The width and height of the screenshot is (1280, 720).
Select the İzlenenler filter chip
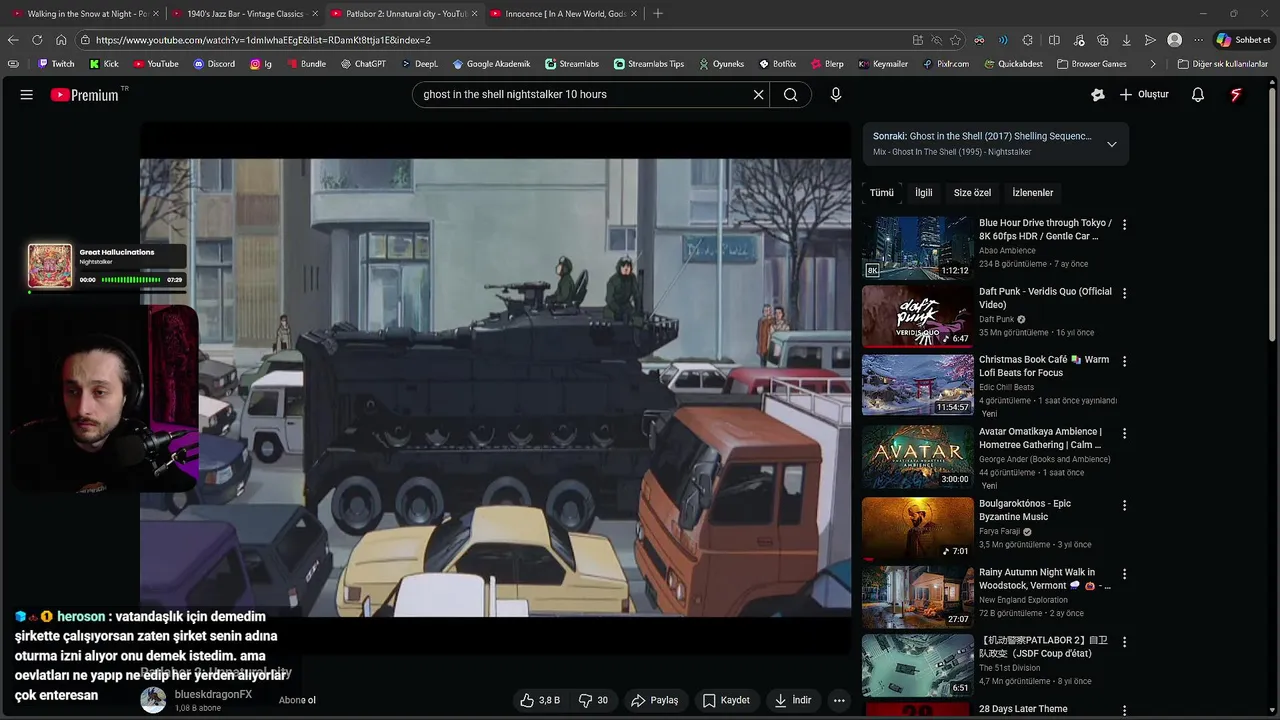pos(1032,193)
